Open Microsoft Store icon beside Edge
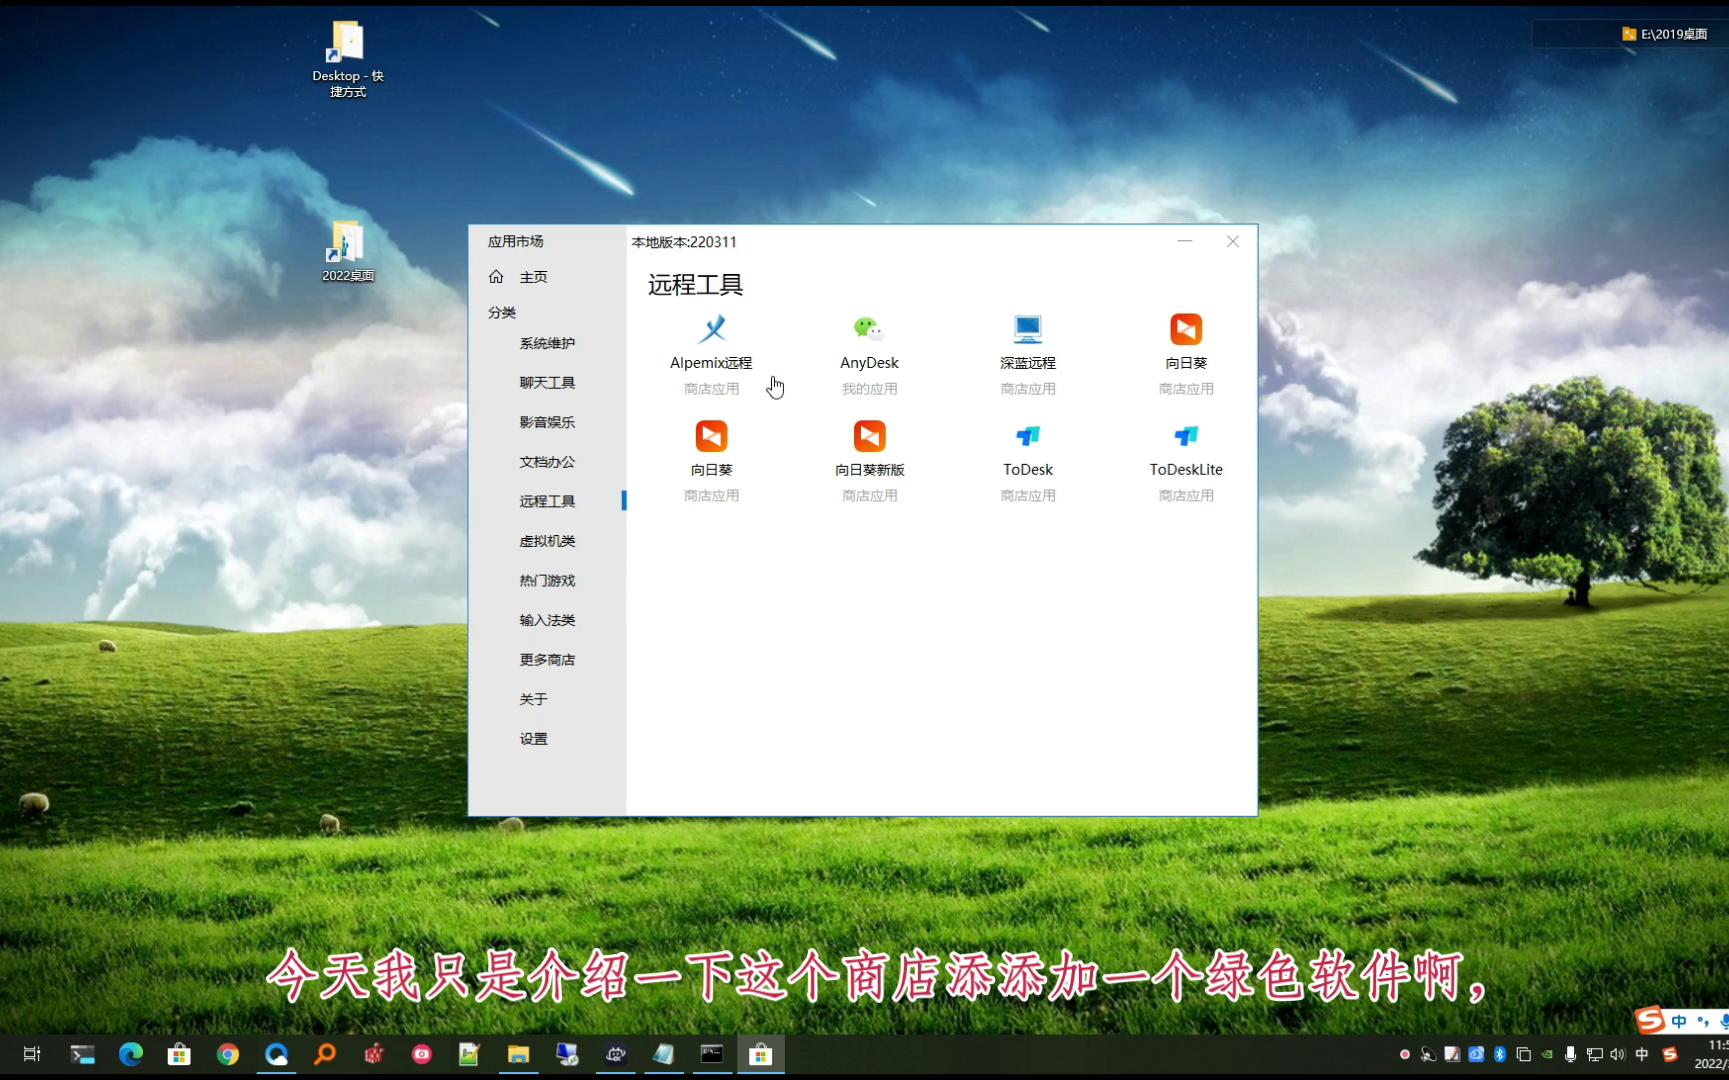 (179, 1054)
